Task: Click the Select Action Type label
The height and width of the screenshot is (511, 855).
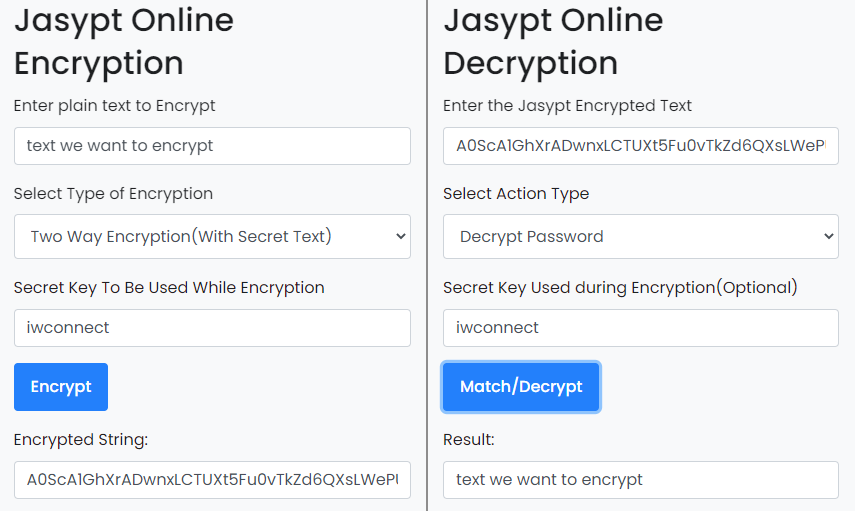Action: (x=516, y=194)
